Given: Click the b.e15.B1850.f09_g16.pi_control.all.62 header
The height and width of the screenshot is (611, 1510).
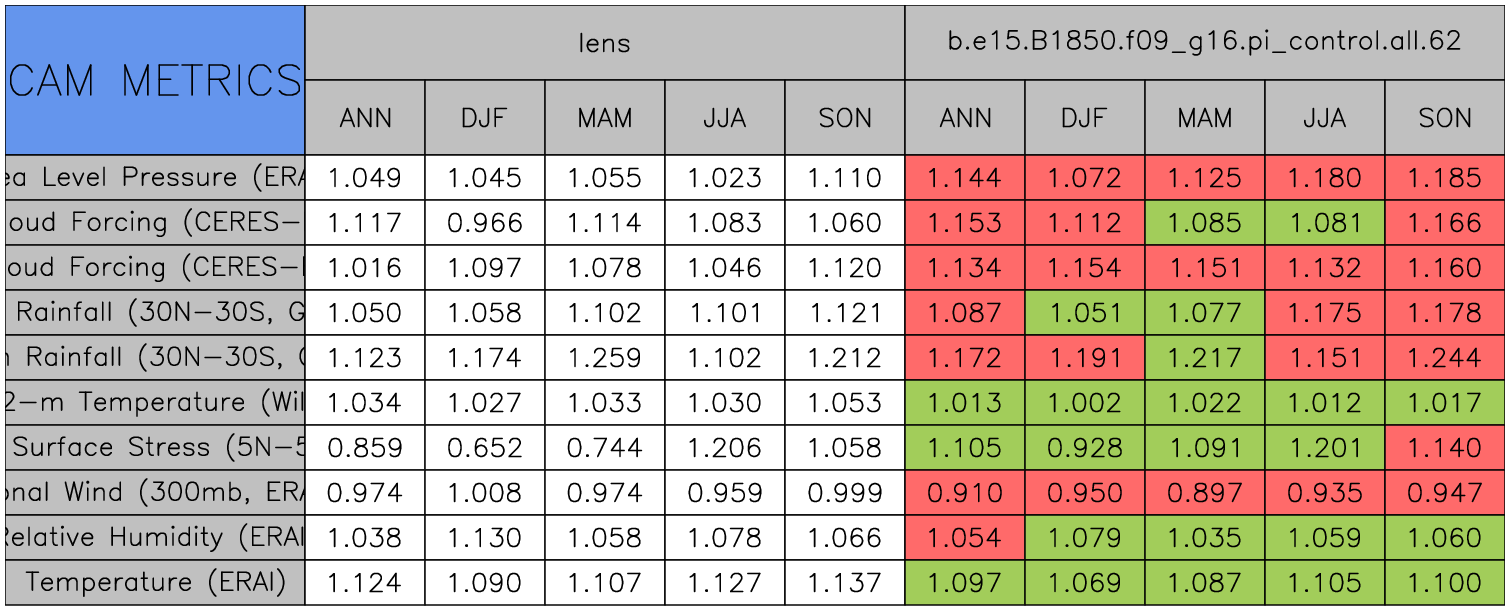Looking at the screenshot, I should [x=1204, y=43].
